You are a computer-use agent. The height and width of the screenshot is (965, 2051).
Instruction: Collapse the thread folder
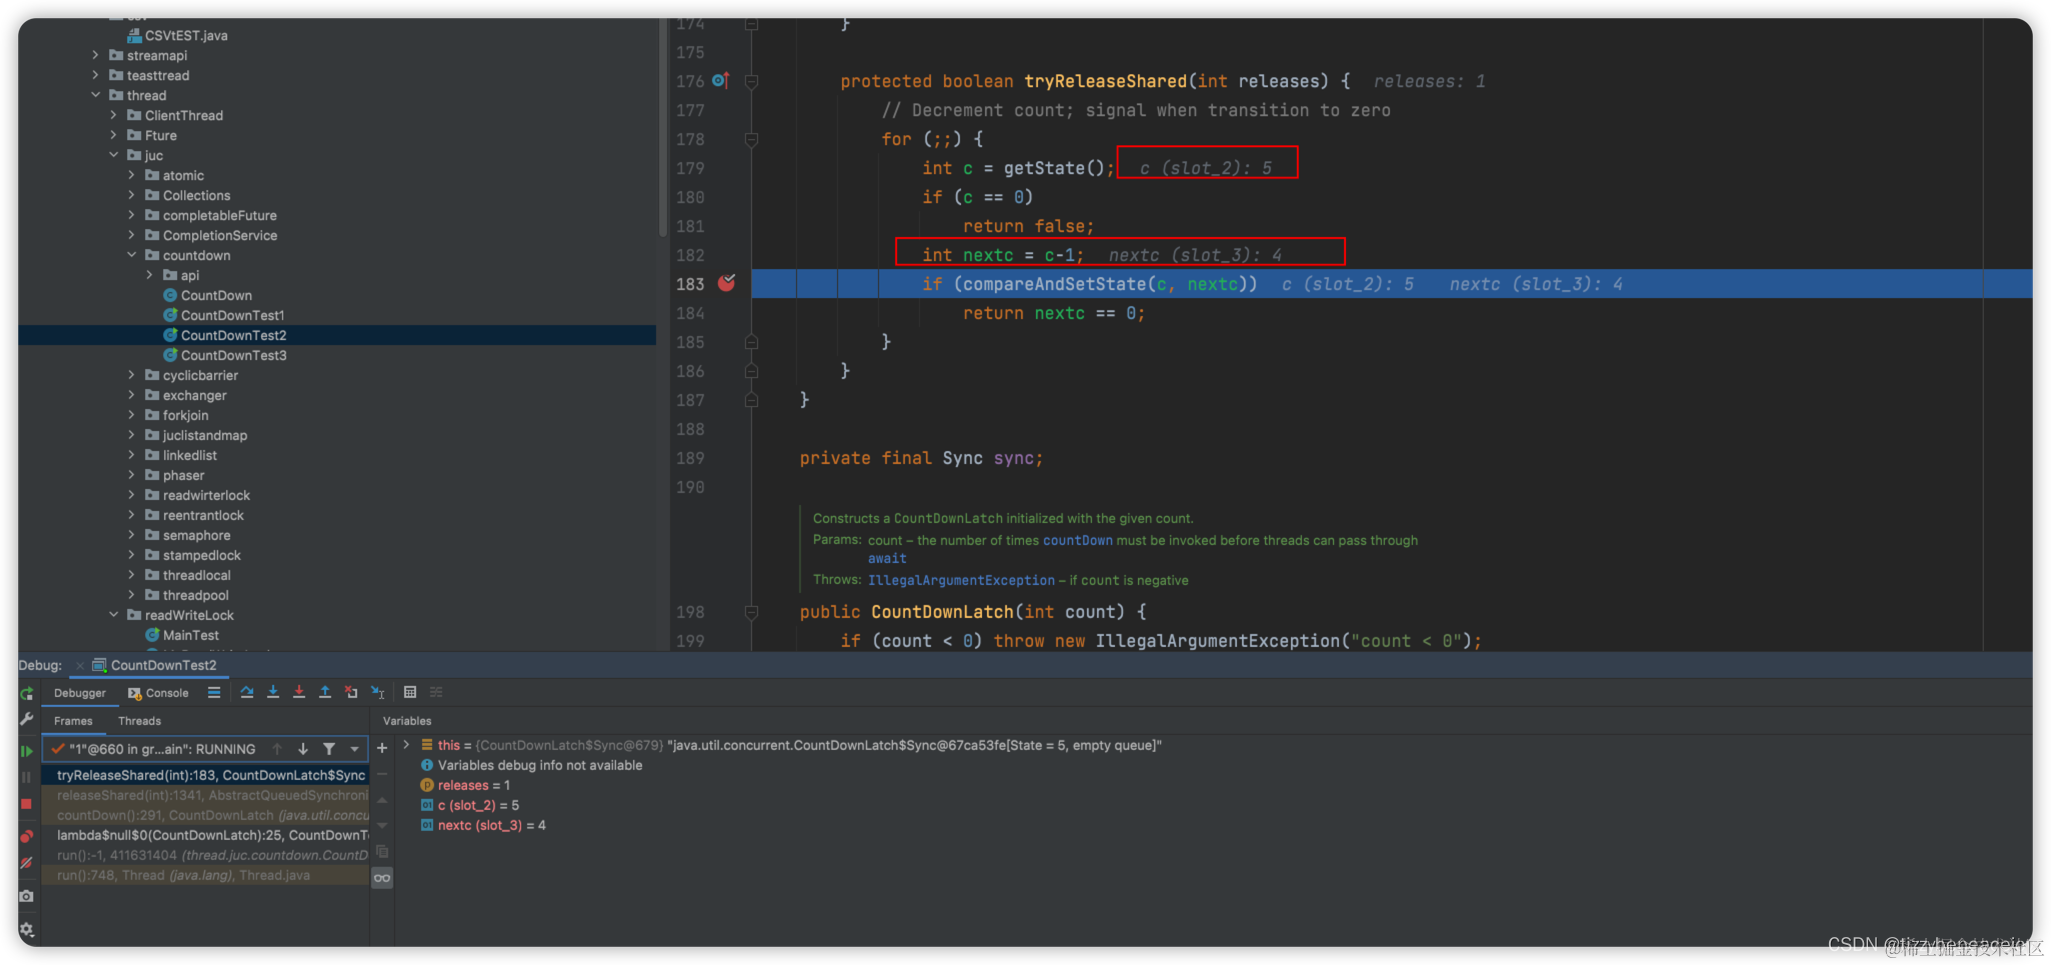pyautogui.click(x=96, y=95)
